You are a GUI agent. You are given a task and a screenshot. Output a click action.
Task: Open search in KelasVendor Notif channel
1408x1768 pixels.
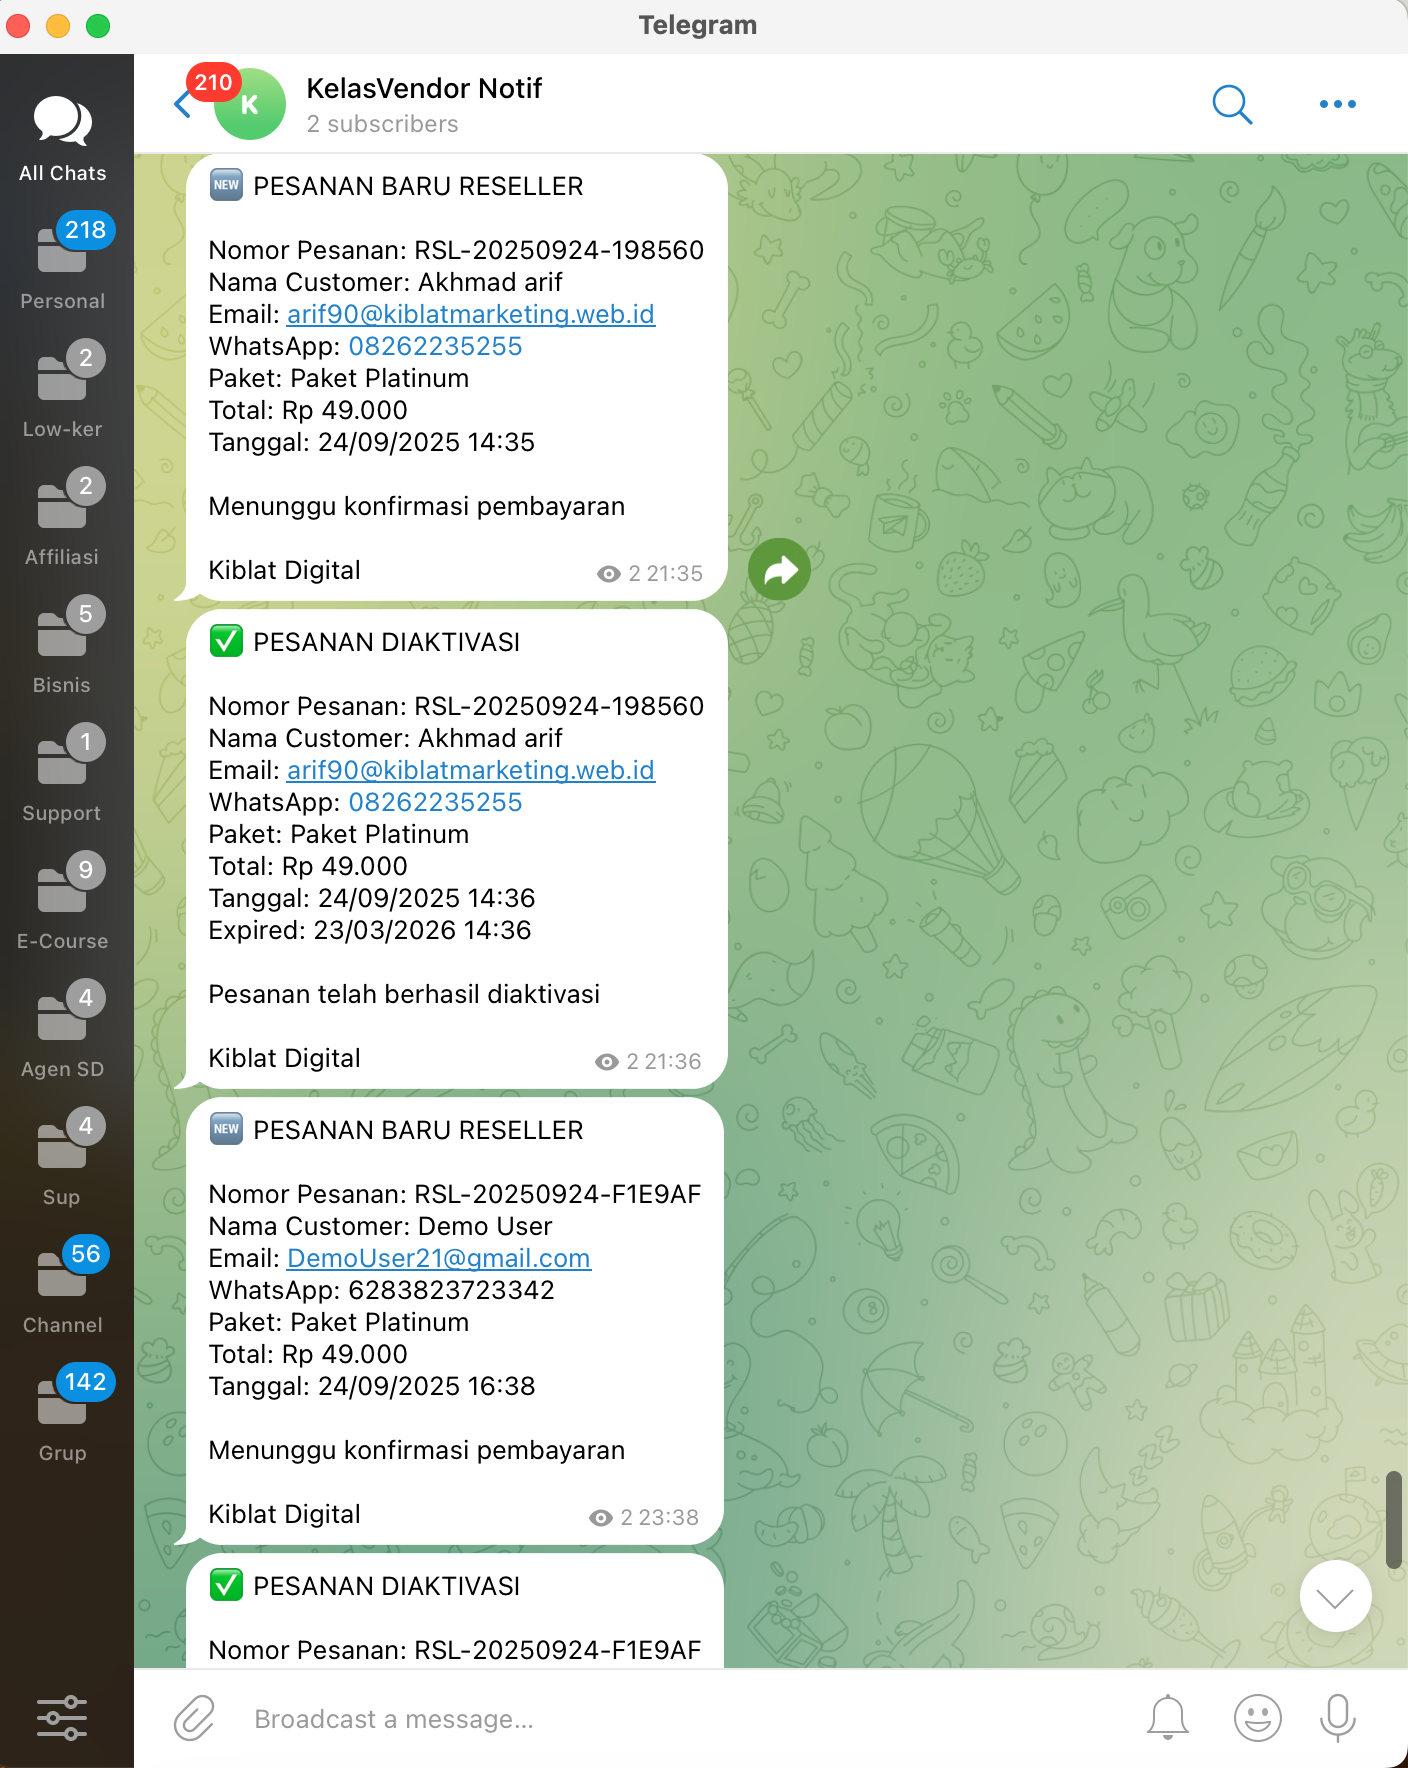pos(1232,104)
